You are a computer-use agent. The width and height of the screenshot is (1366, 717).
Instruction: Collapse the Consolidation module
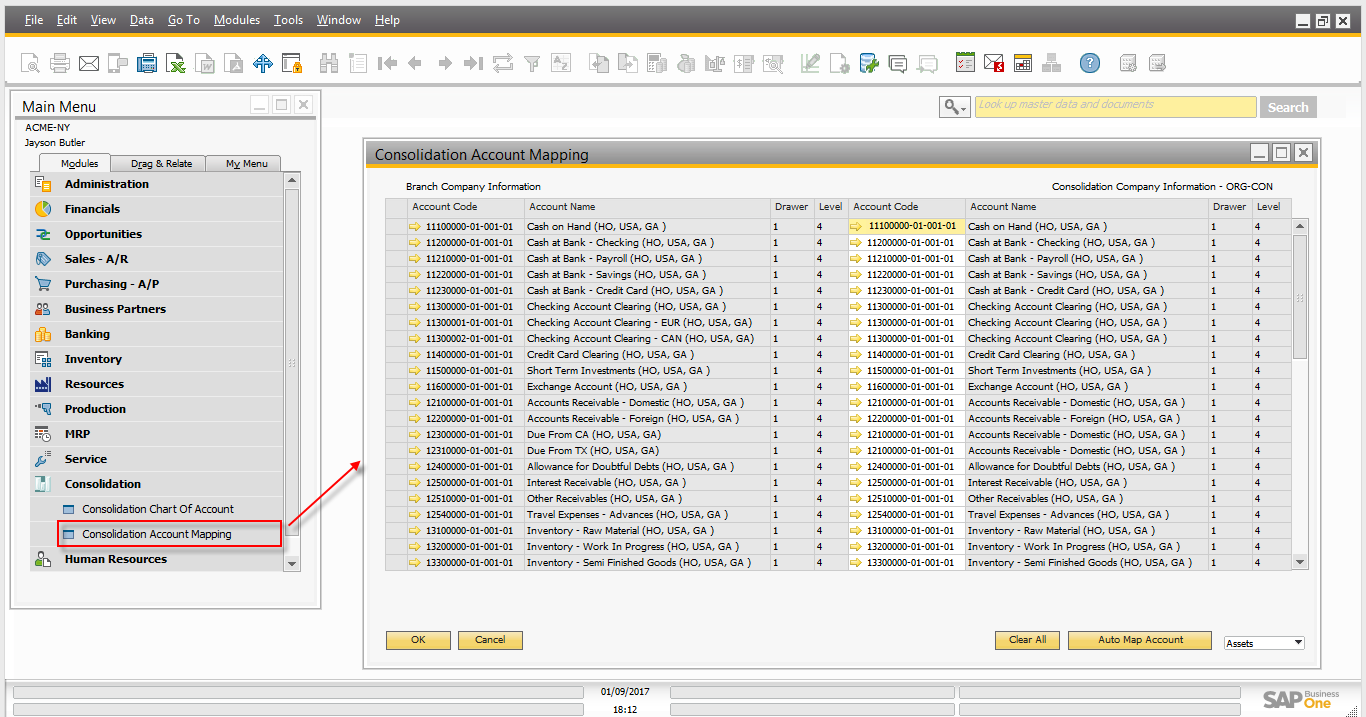click(x=102, y=484)
